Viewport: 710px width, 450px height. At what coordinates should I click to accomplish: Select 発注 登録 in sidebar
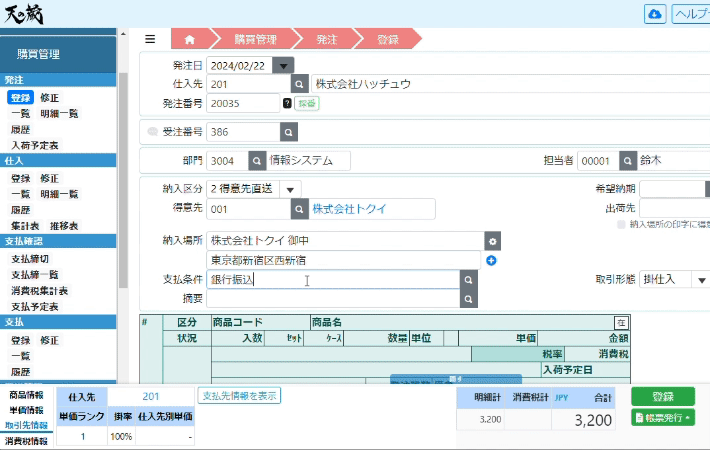click(x=20, y=98)
